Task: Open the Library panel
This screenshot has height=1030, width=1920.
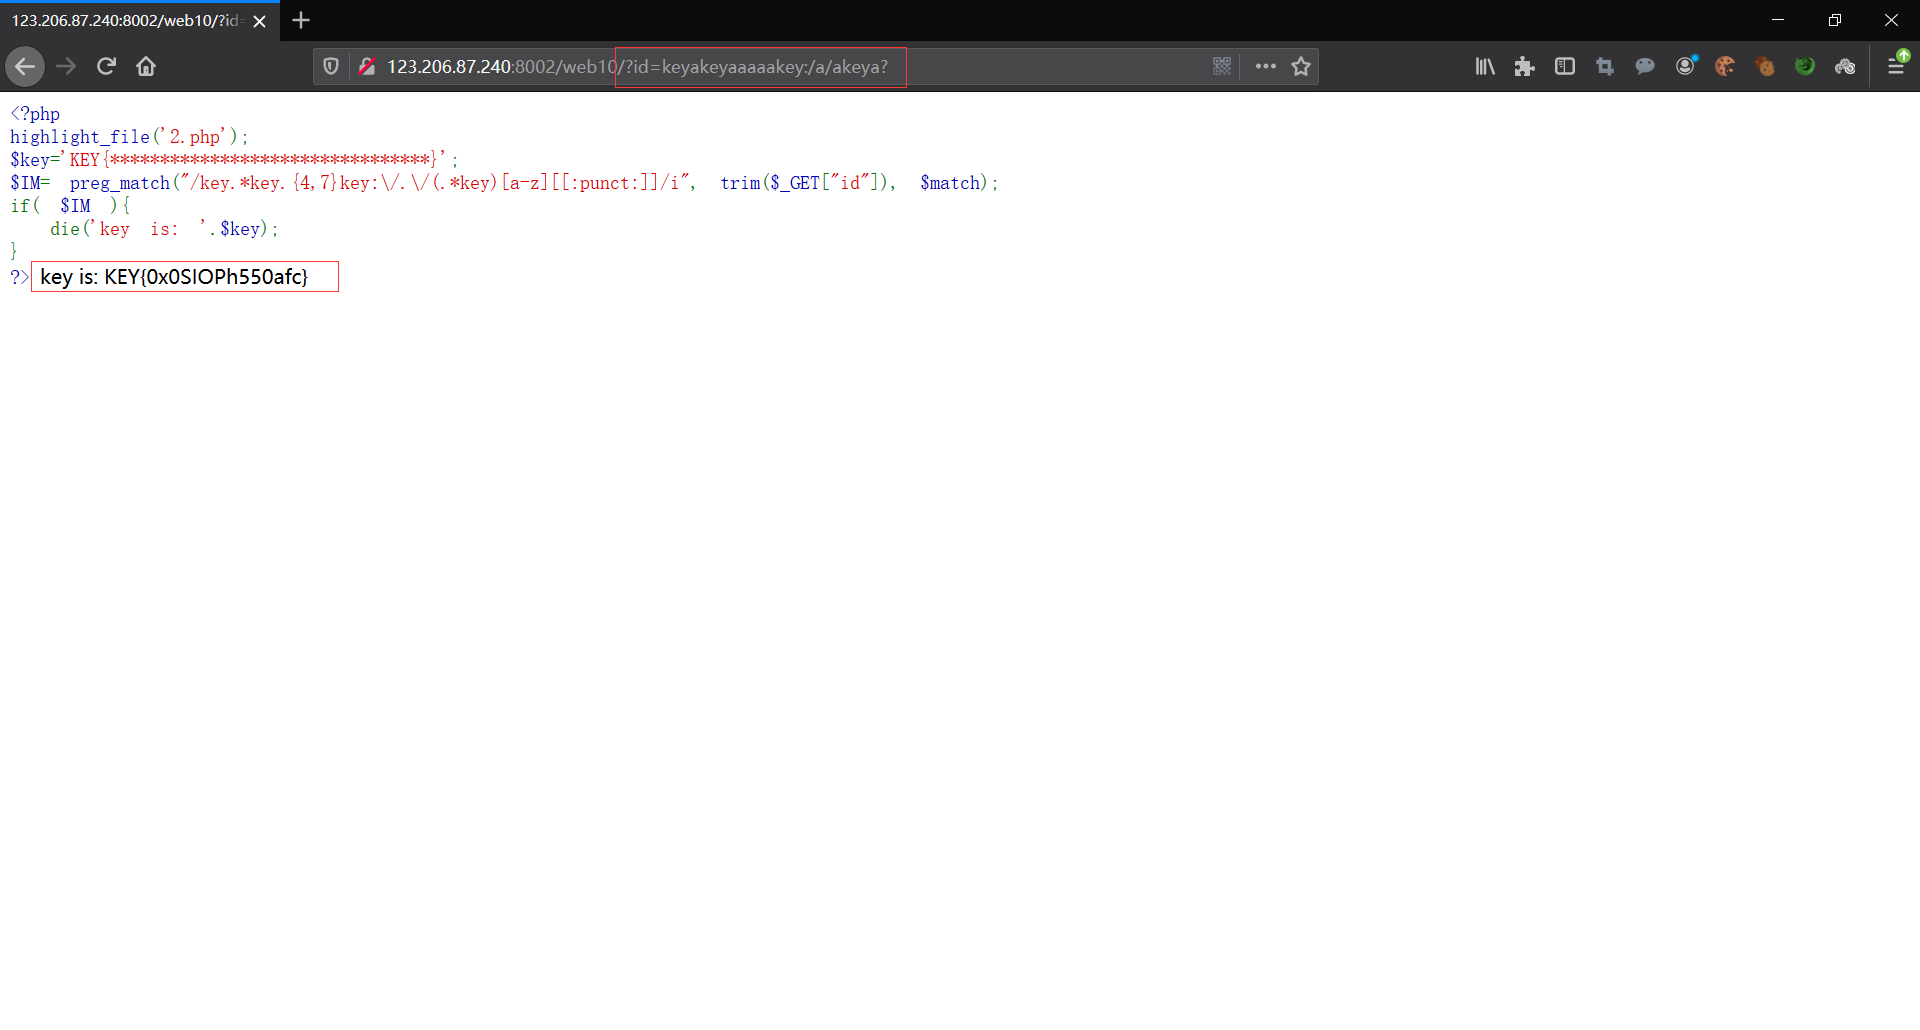Action: pos(1487,66)
